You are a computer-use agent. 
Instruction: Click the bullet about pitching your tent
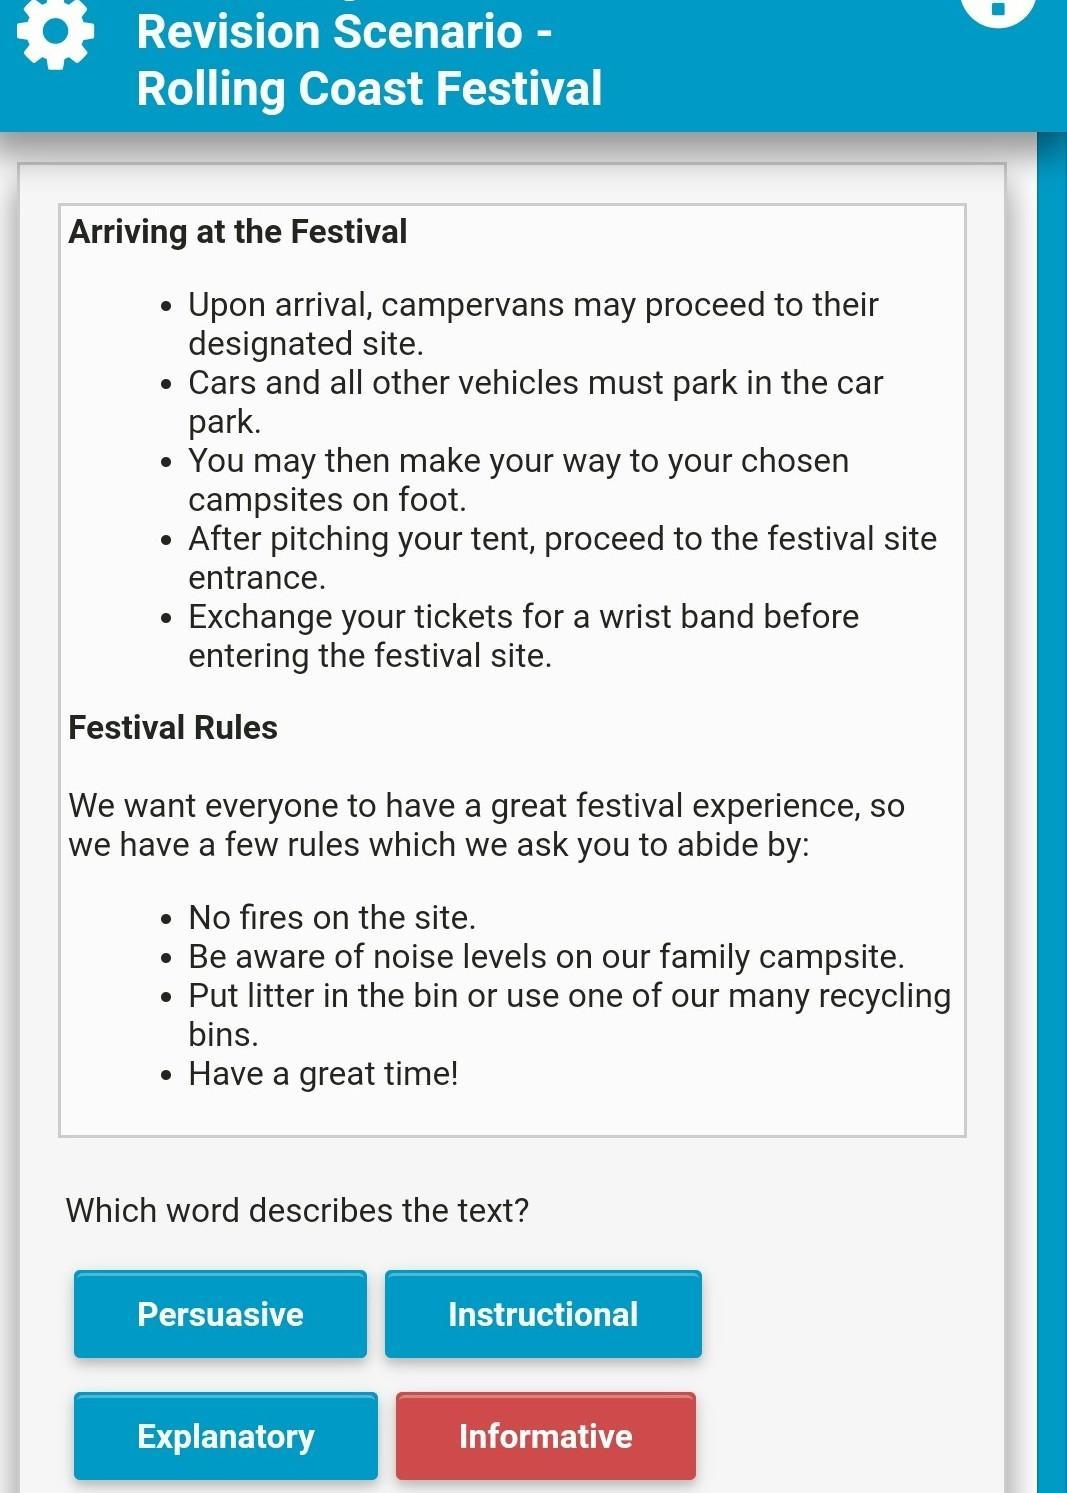[562, 557]
